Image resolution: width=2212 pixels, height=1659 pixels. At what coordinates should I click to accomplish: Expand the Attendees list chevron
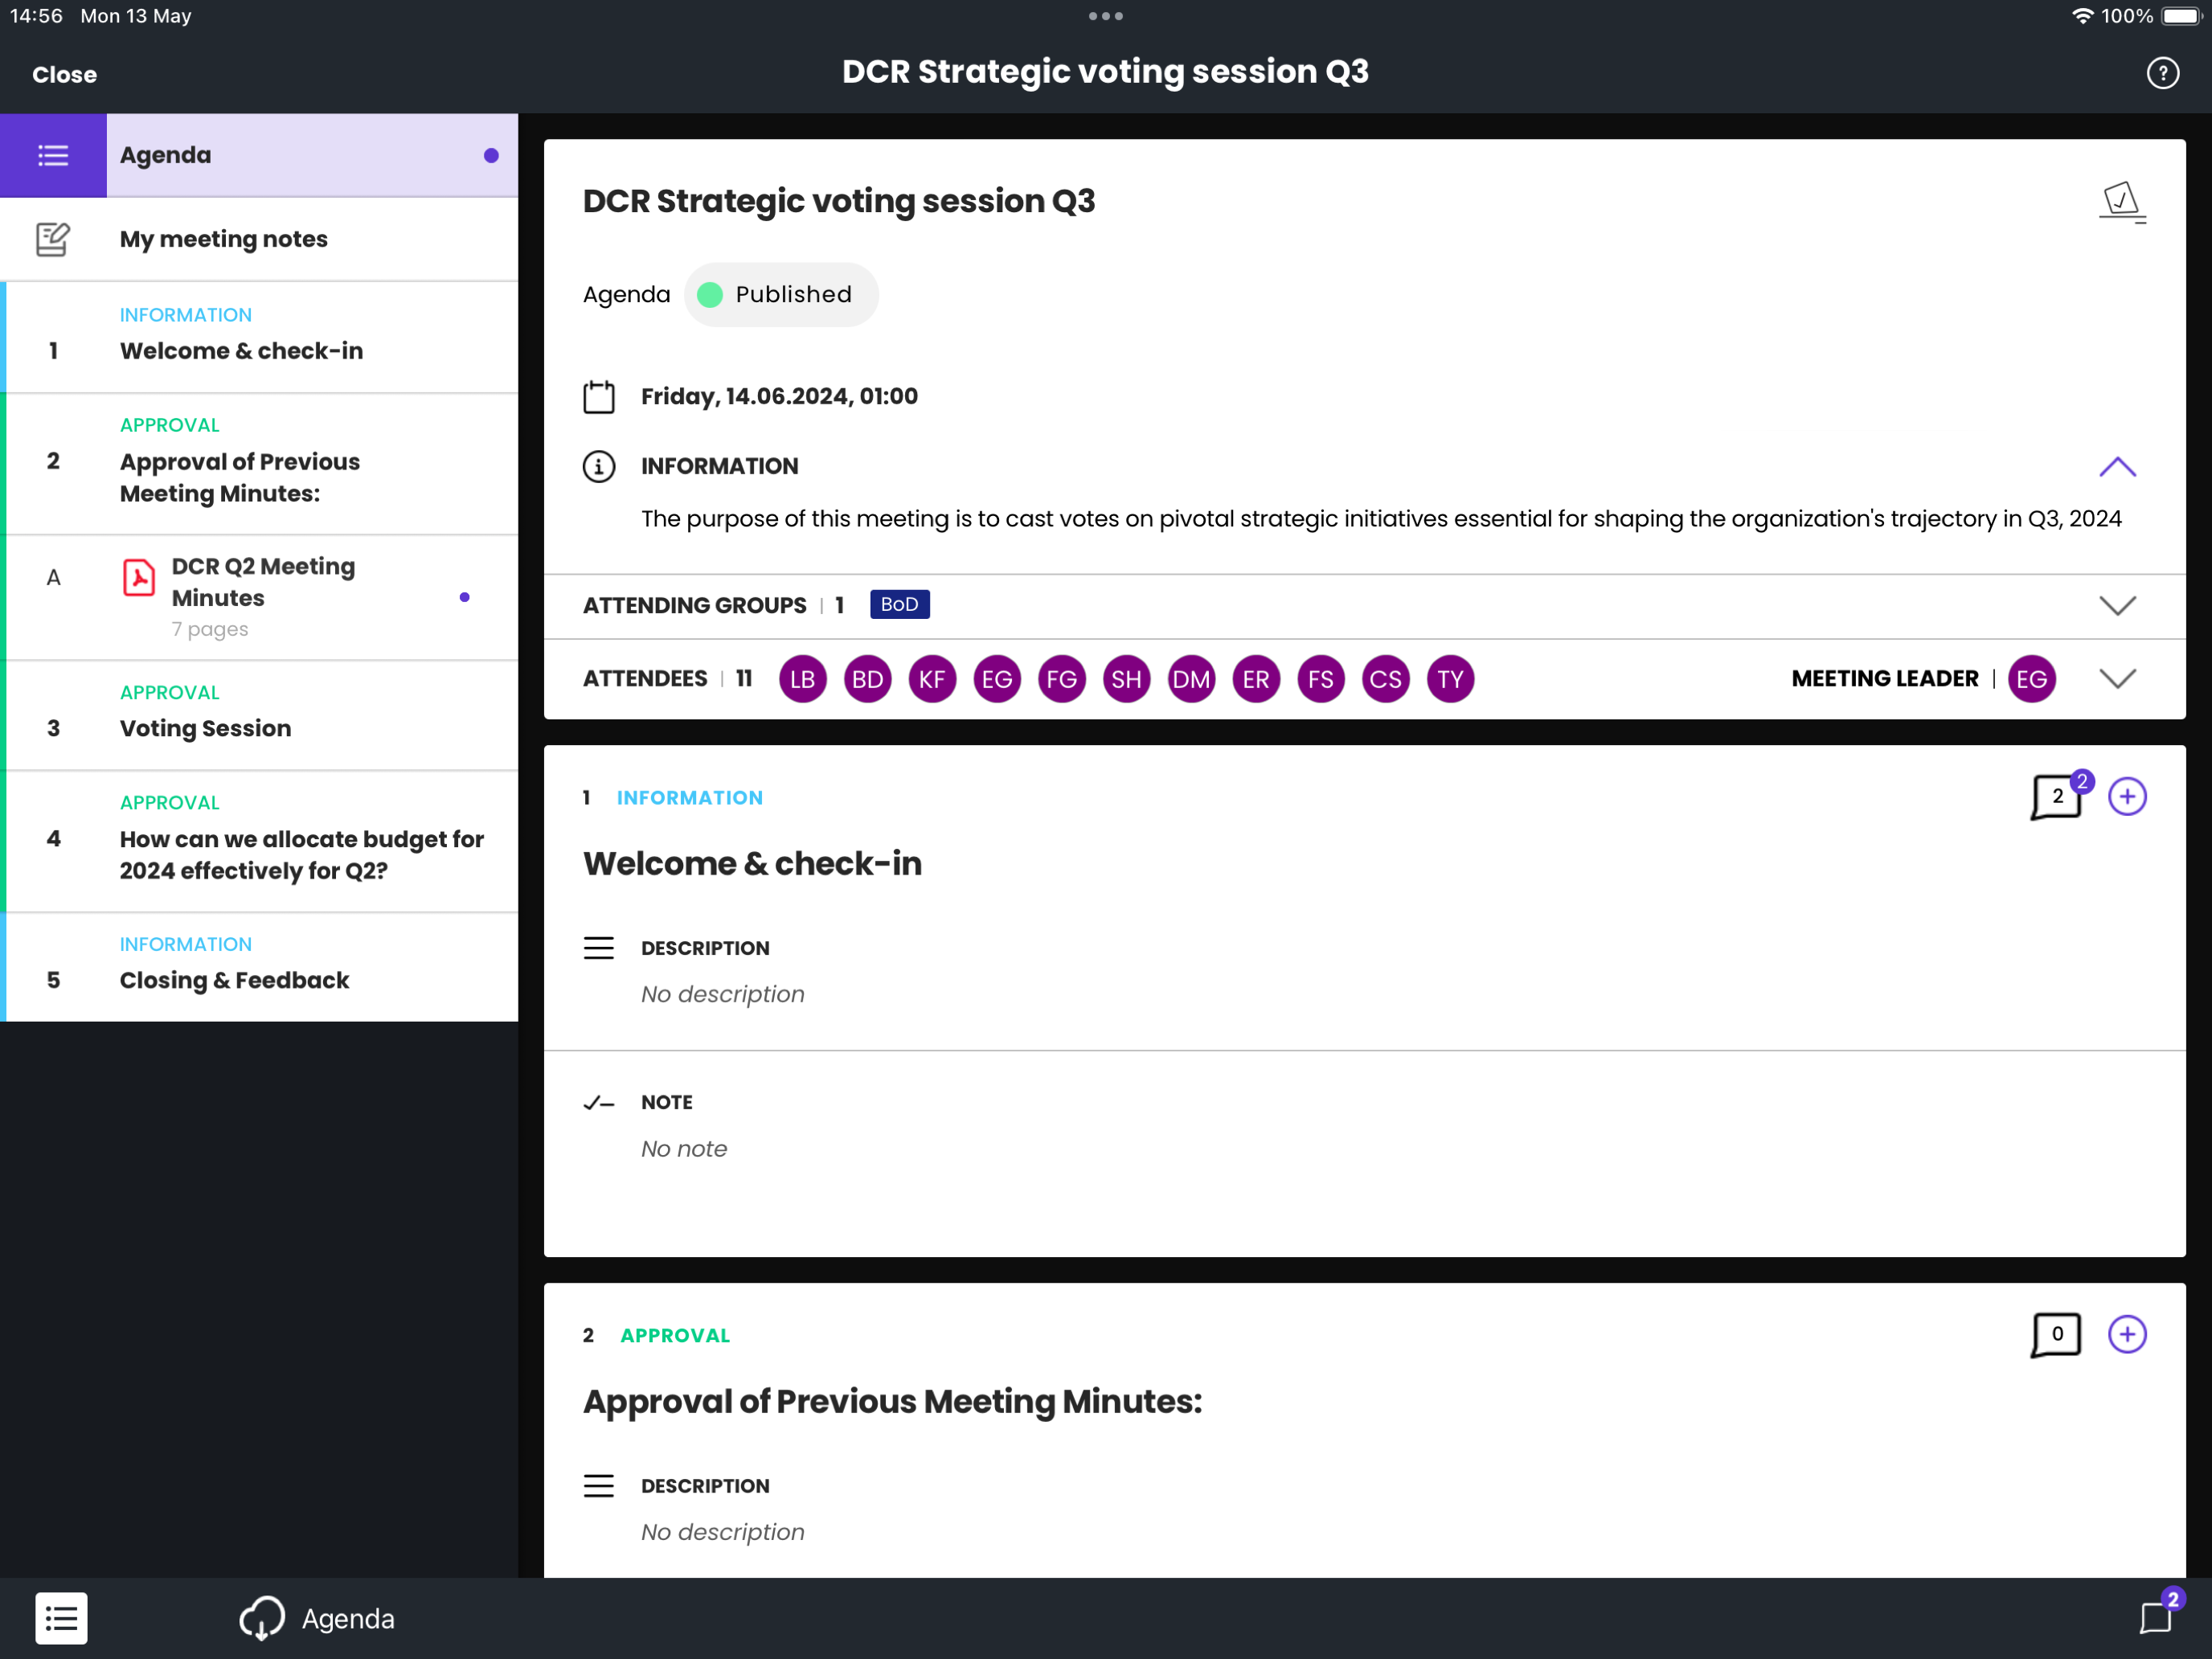point(2116,679)
